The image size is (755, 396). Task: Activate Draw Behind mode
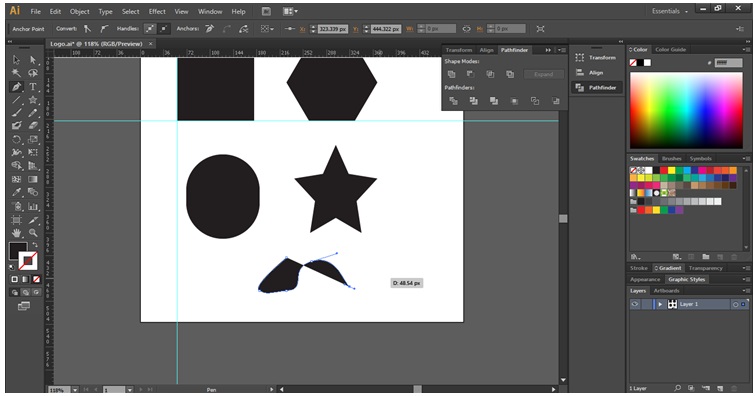26,292
